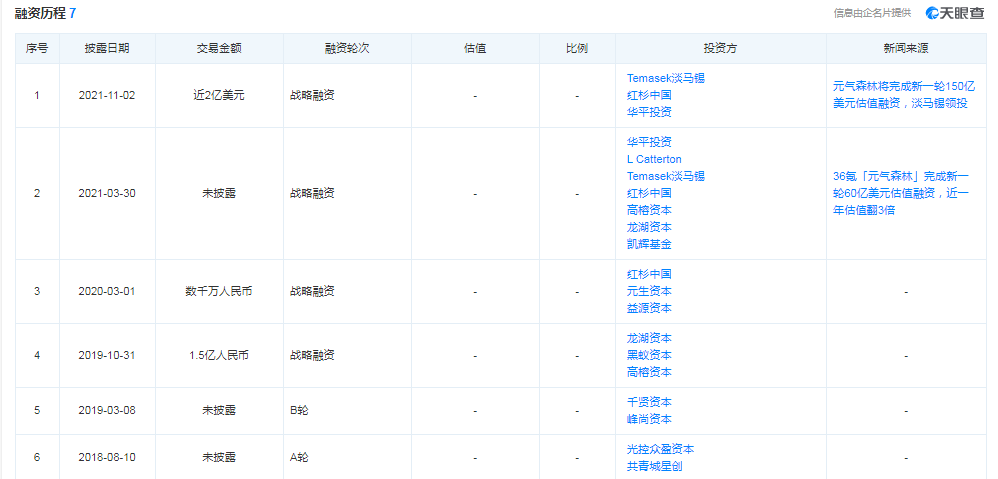Open 红杉中国 investor in the 2021-03-30 row
998x479 pixels.
click(x=649, y=193)
